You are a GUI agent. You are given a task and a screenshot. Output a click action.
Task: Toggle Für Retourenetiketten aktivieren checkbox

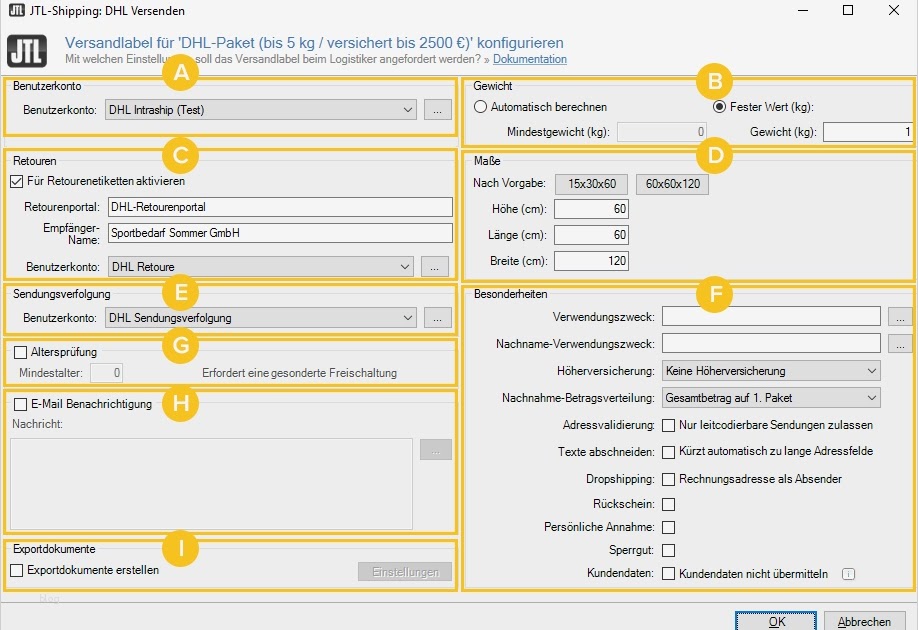point(17,182)
